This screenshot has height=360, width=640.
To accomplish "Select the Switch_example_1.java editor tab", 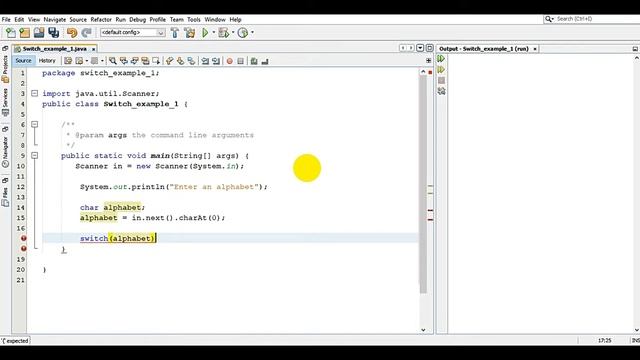I will (x=54, y=49).
